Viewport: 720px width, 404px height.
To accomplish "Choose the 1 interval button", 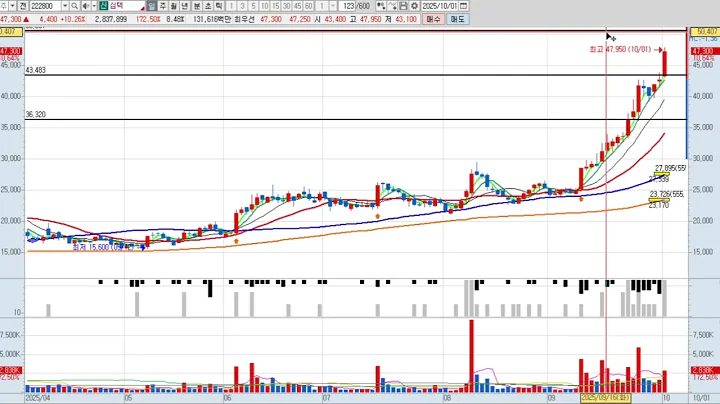I will pyautogui.click(x=231, y=6).
